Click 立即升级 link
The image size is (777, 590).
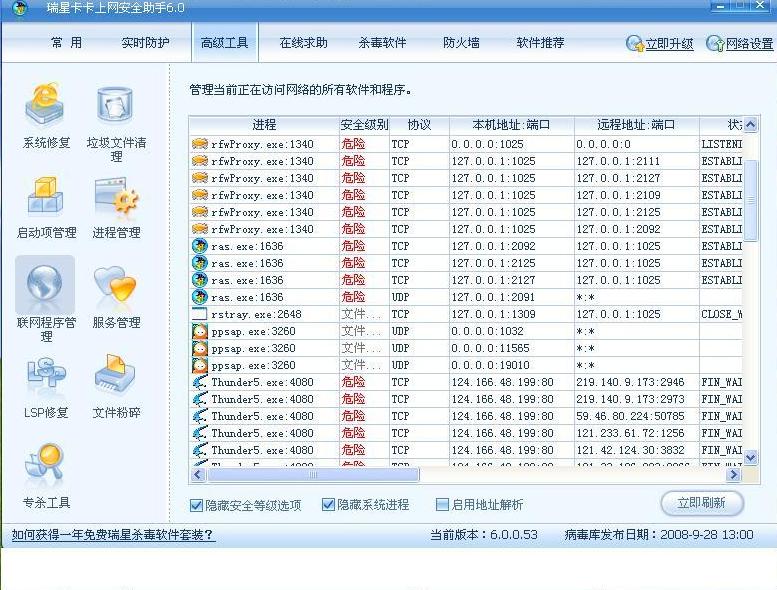[x=669, y=44]
